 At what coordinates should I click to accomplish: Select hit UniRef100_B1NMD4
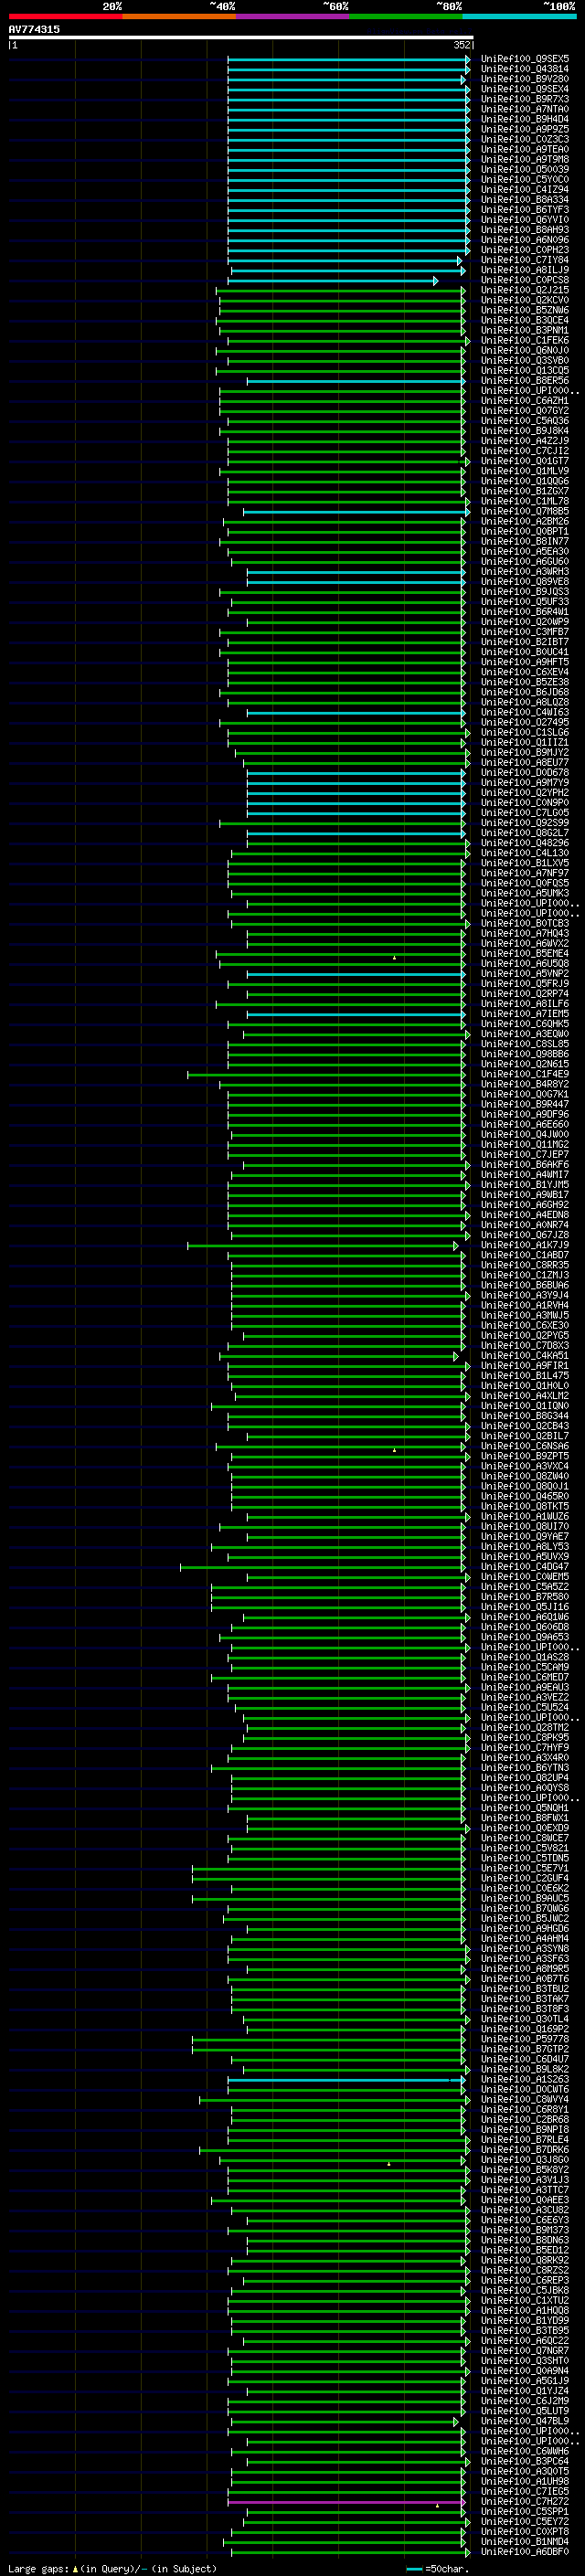(525, 2542)
